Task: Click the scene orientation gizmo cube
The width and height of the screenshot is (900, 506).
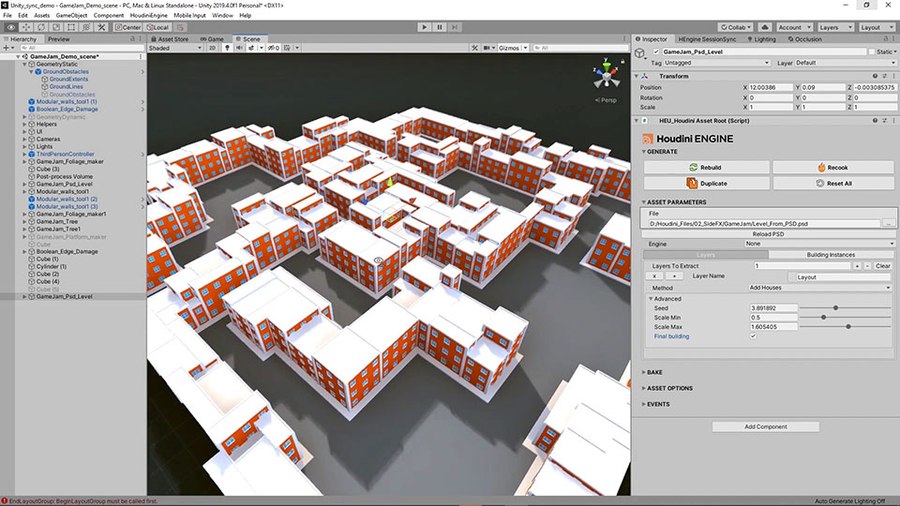Action: pos(606,75)
